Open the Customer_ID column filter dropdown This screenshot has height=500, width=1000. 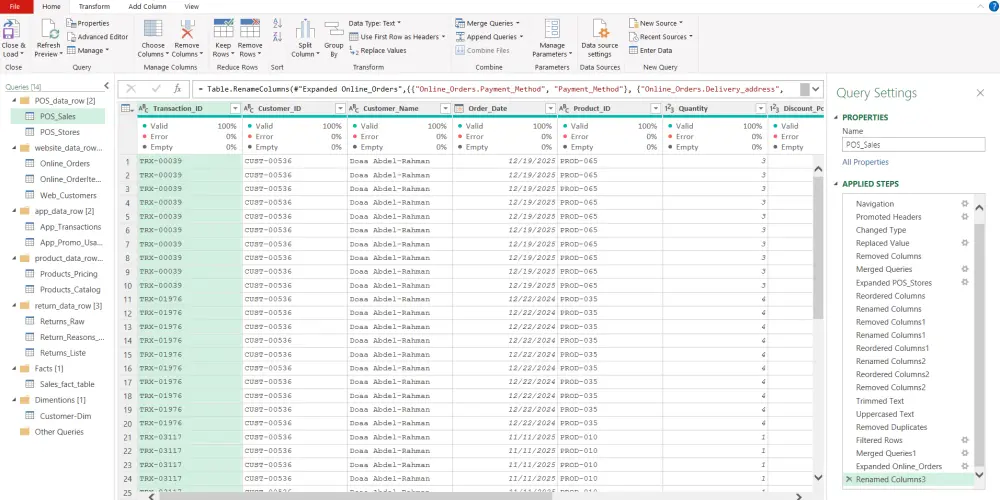pos(340,109)
